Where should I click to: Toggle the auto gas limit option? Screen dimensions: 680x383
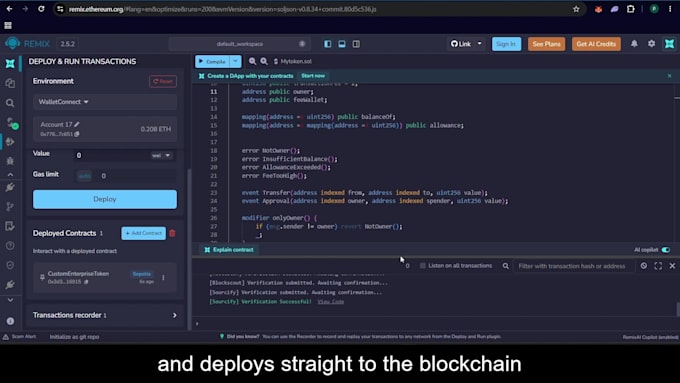pyautogui.click(x=85, y=176)
